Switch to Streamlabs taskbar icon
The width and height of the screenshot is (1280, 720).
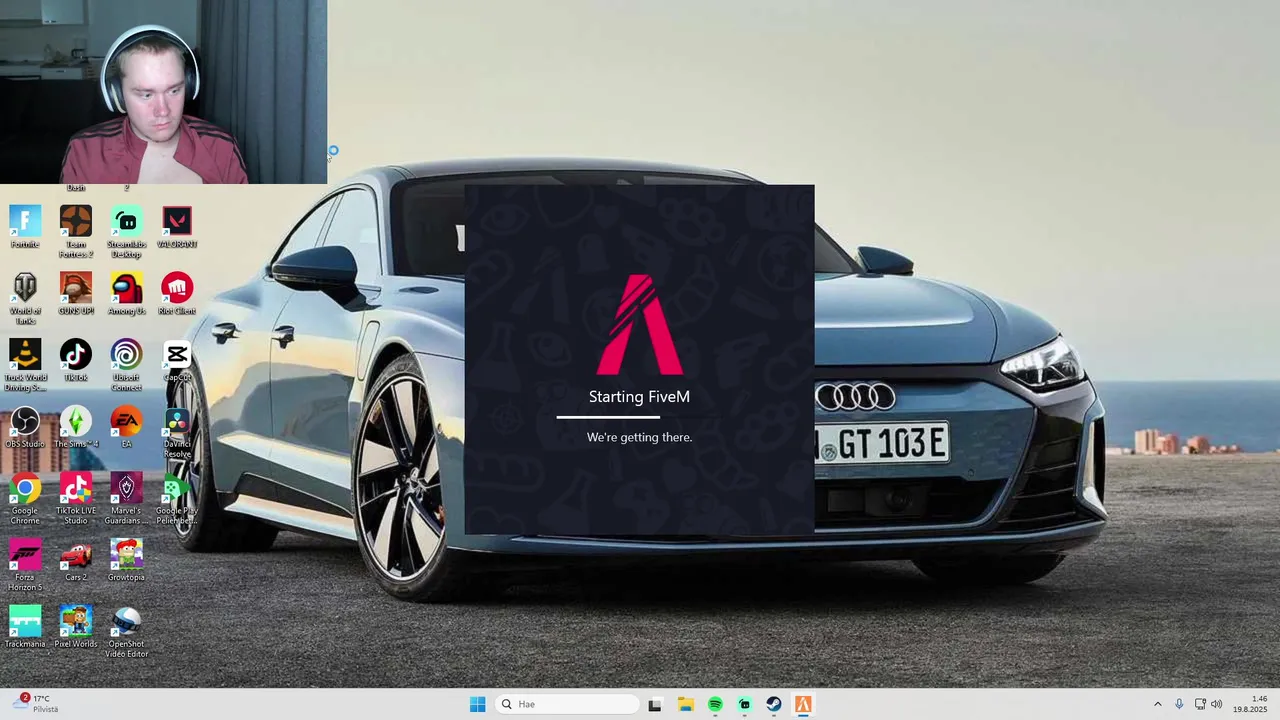[x=744, y=704]
